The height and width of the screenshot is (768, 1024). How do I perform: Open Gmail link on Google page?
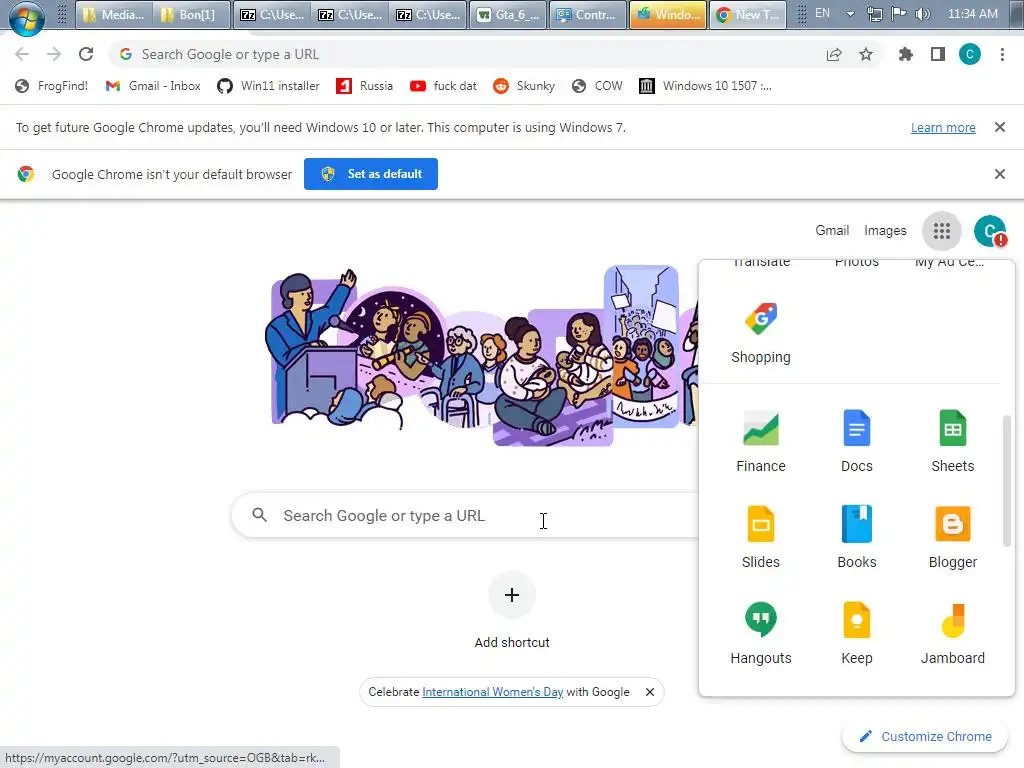point(832,231)
